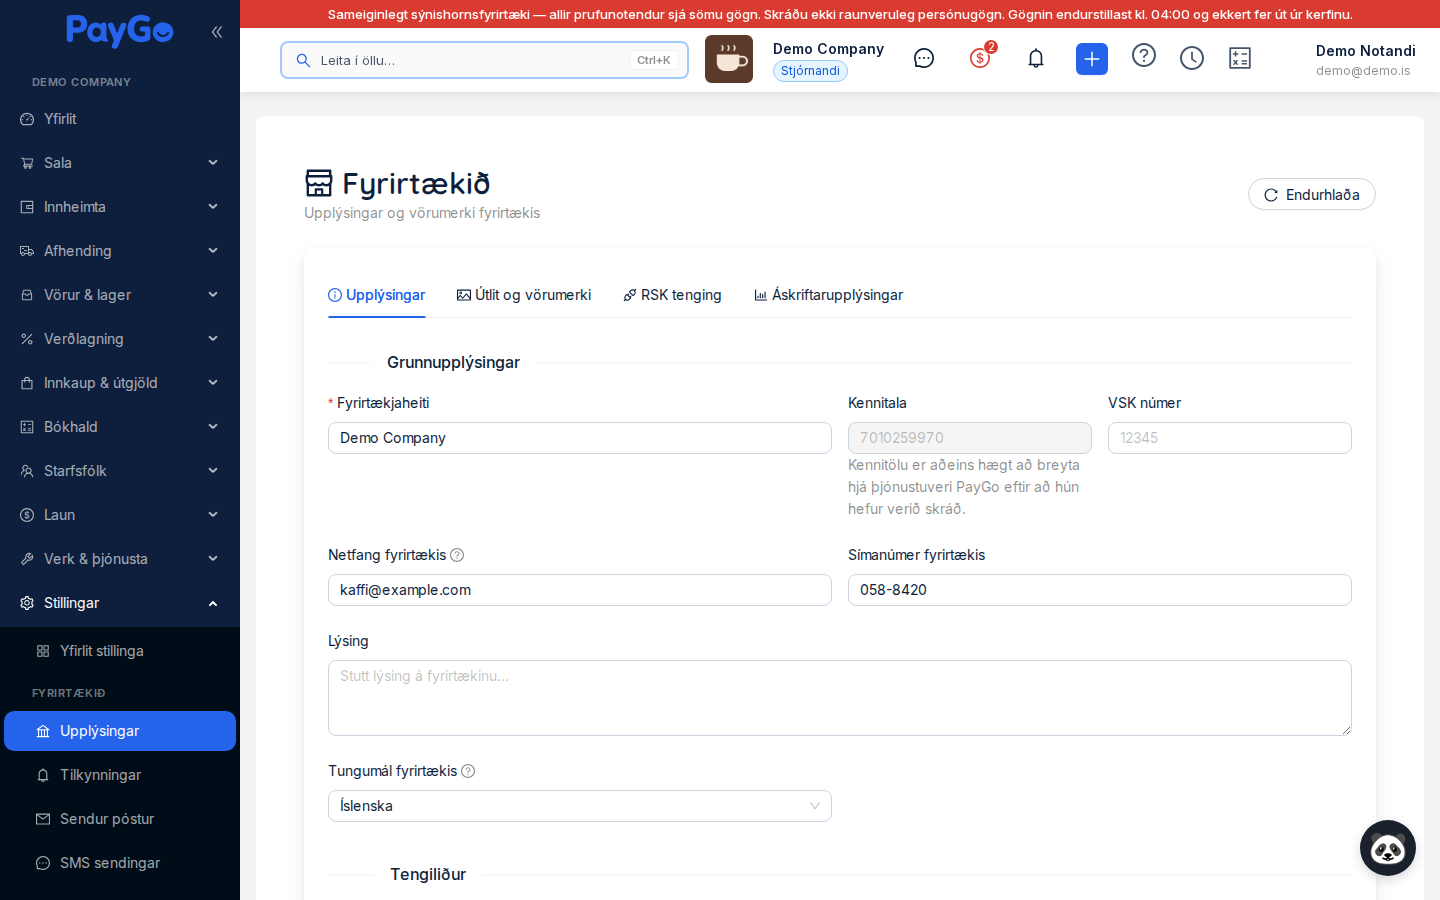The width and height of the screenshot is (1440, 900).
Task: Click the PayGo logo
Action: (x=120, y=32)
